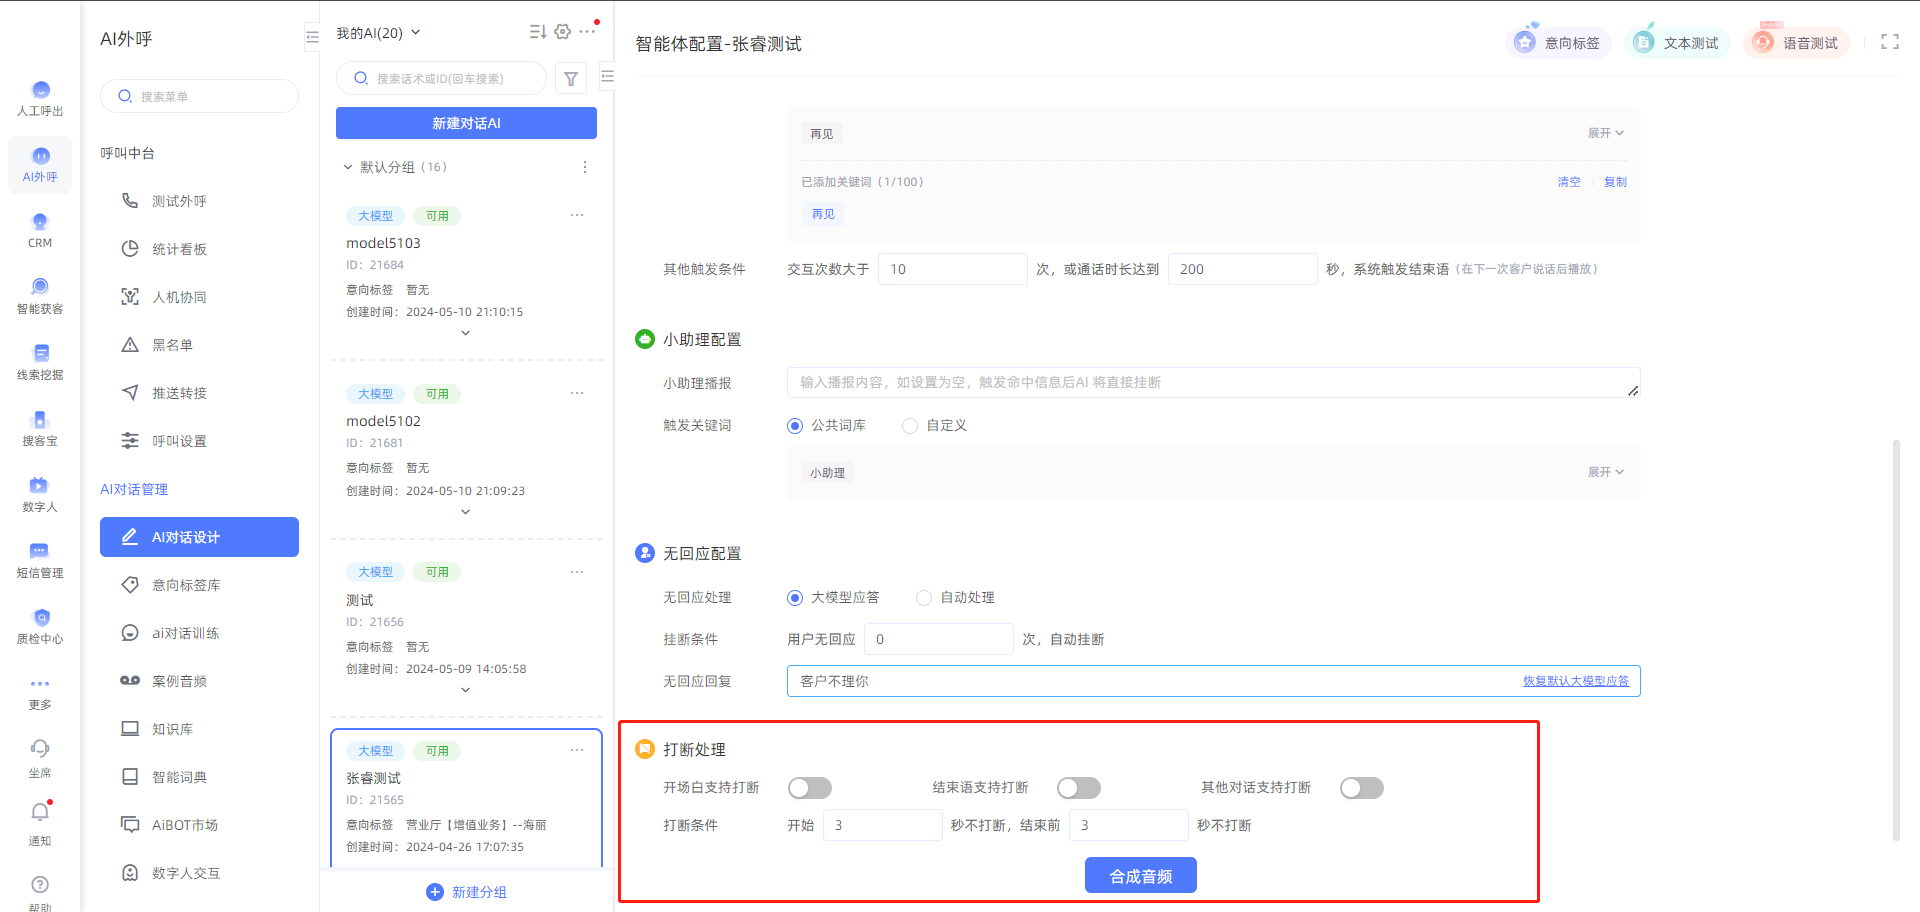Open 我的AI(20) dropdown
The image size is (1920, 912).
(x=378, y=33)
